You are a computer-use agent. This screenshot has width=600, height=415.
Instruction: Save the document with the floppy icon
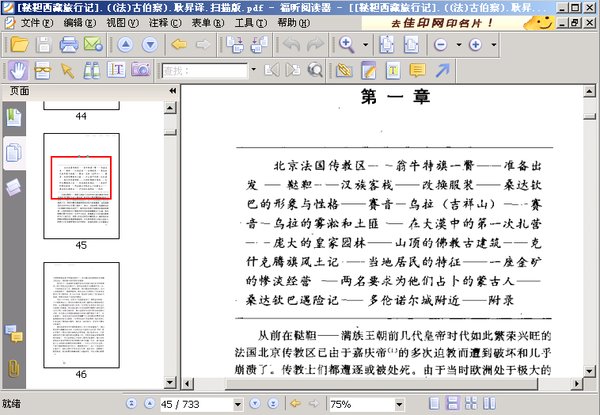(x=44, y=45)
